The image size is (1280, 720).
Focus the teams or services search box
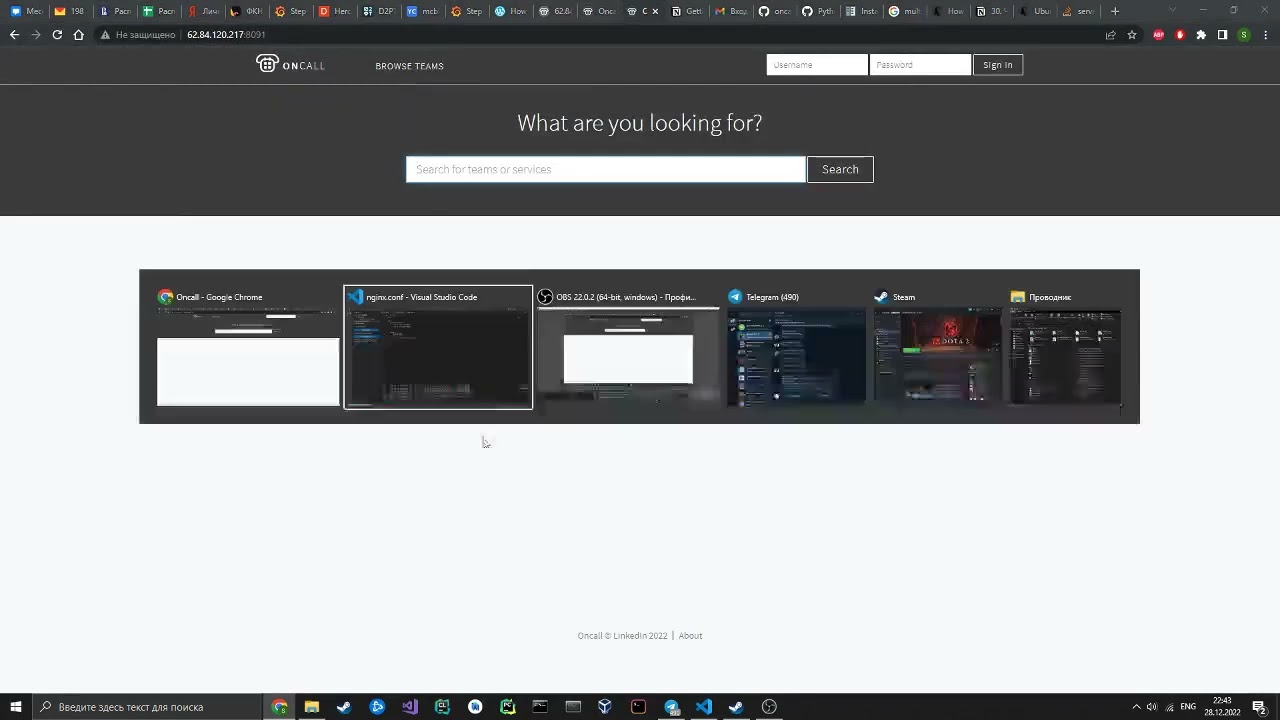(605, 169)
